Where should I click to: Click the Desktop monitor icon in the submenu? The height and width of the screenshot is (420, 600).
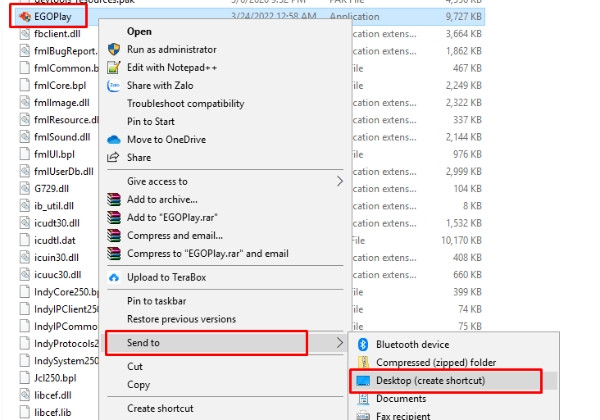[363, 381]
